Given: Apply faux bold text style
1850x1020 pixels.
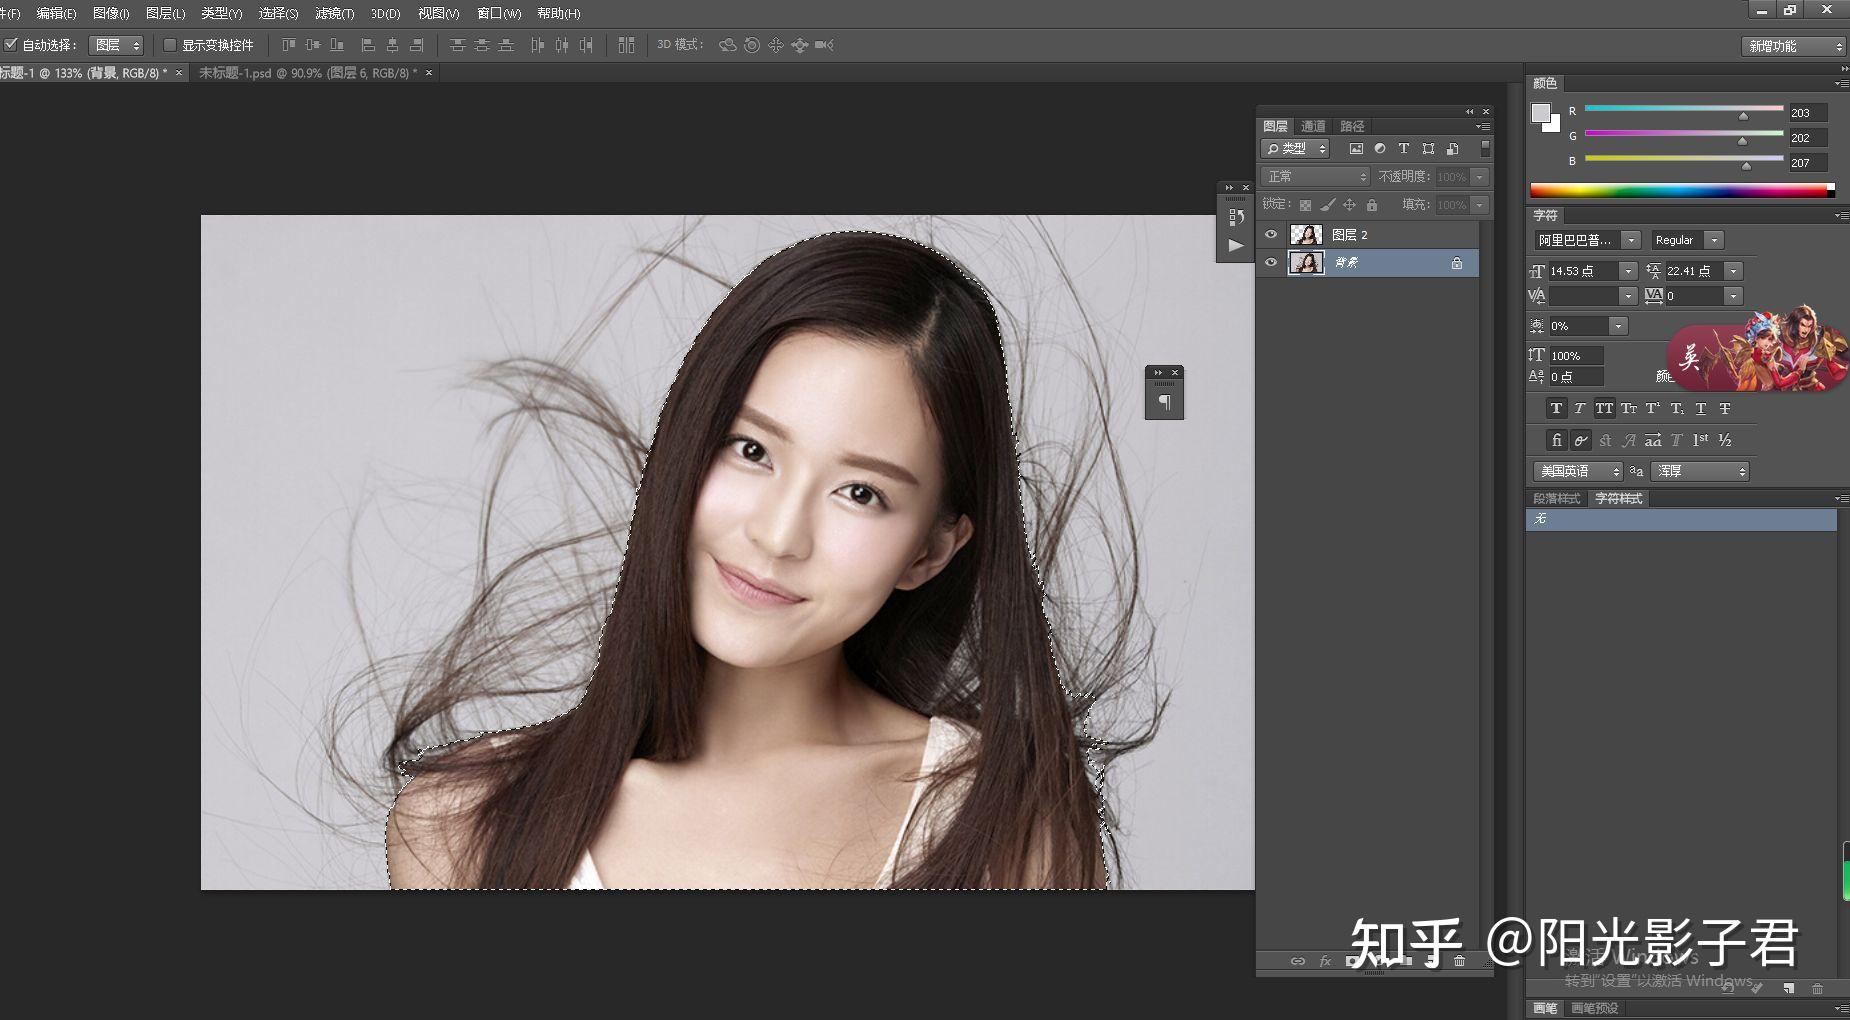Looking at the screenshot, I should tap(1556, 409).
